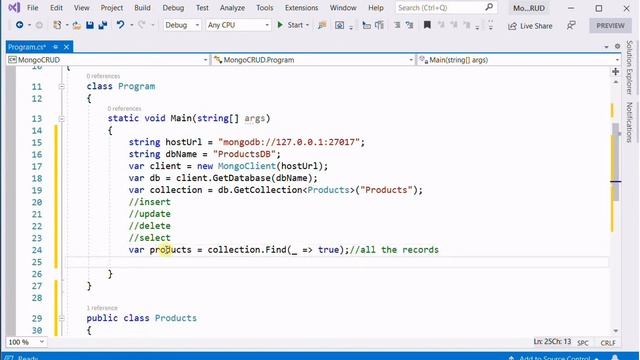Image resolution: width=640 pixels, height=360 pixels.
Task: Click the New Project toolbar icon
Action: point(57,25)
